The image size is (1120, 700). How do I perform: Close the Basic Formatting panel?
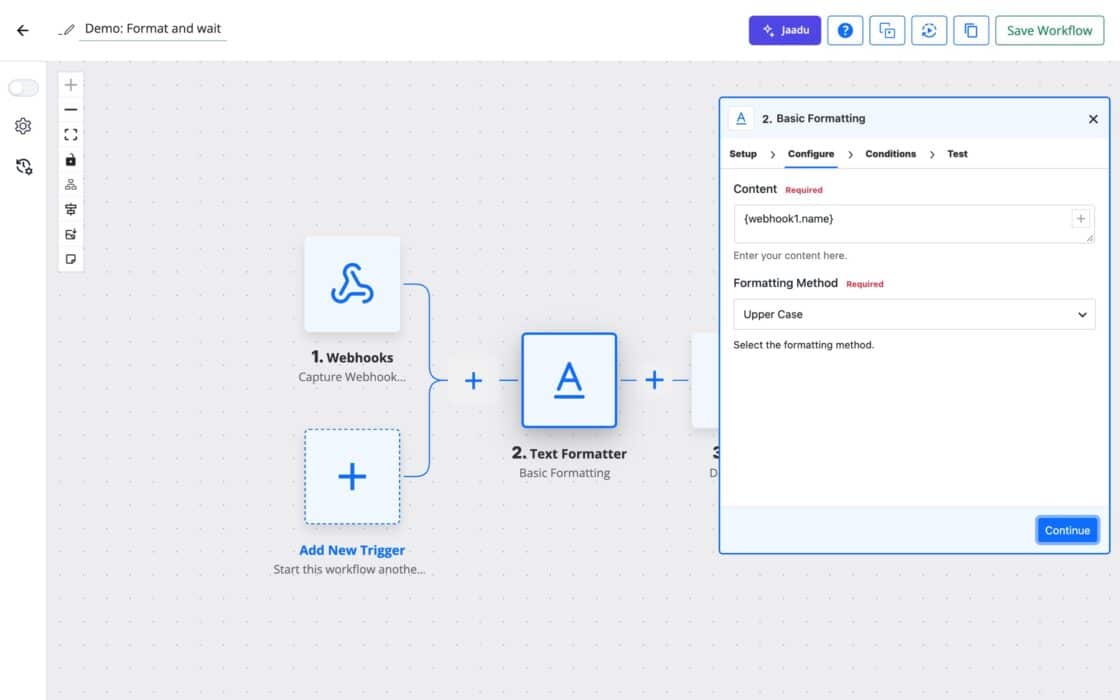coord(1093,119)
